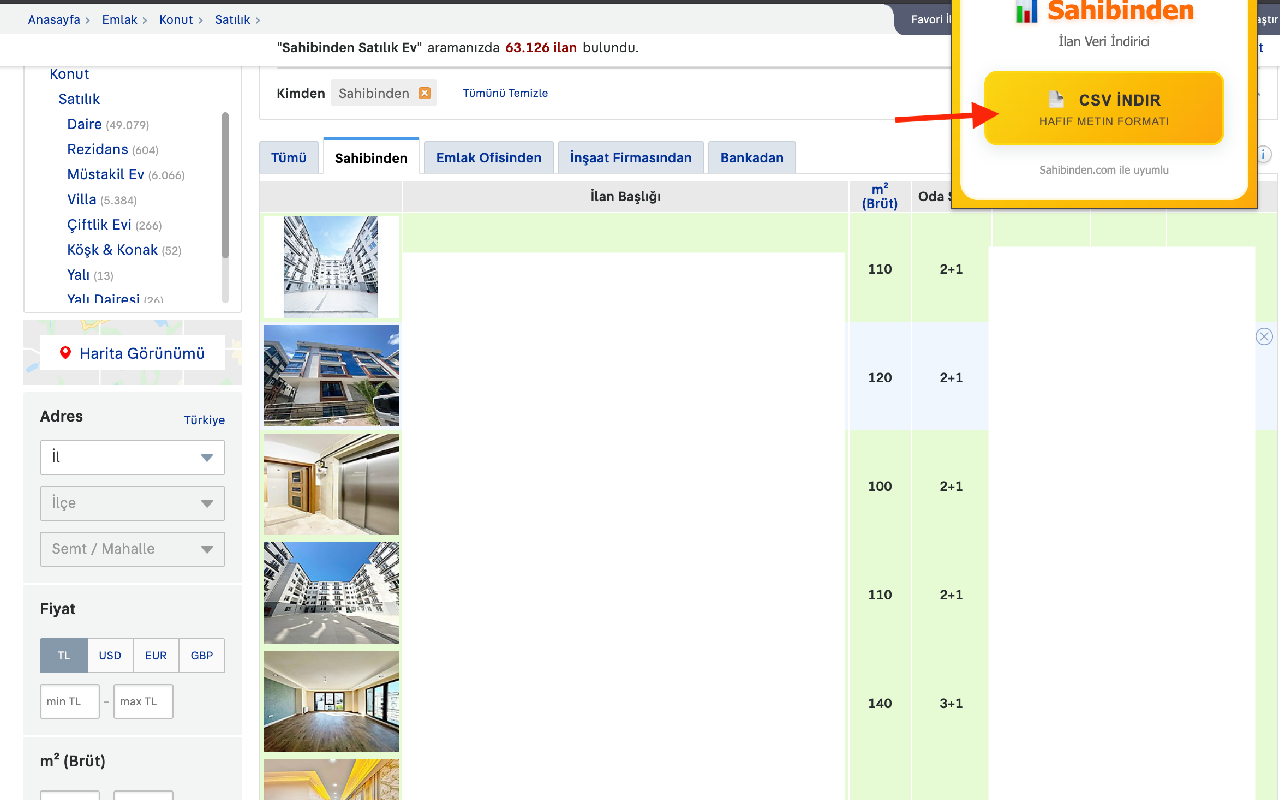Click the file icon on CSV İNDİR
Screen dimensions: 1280x800
pos(1056,99)
